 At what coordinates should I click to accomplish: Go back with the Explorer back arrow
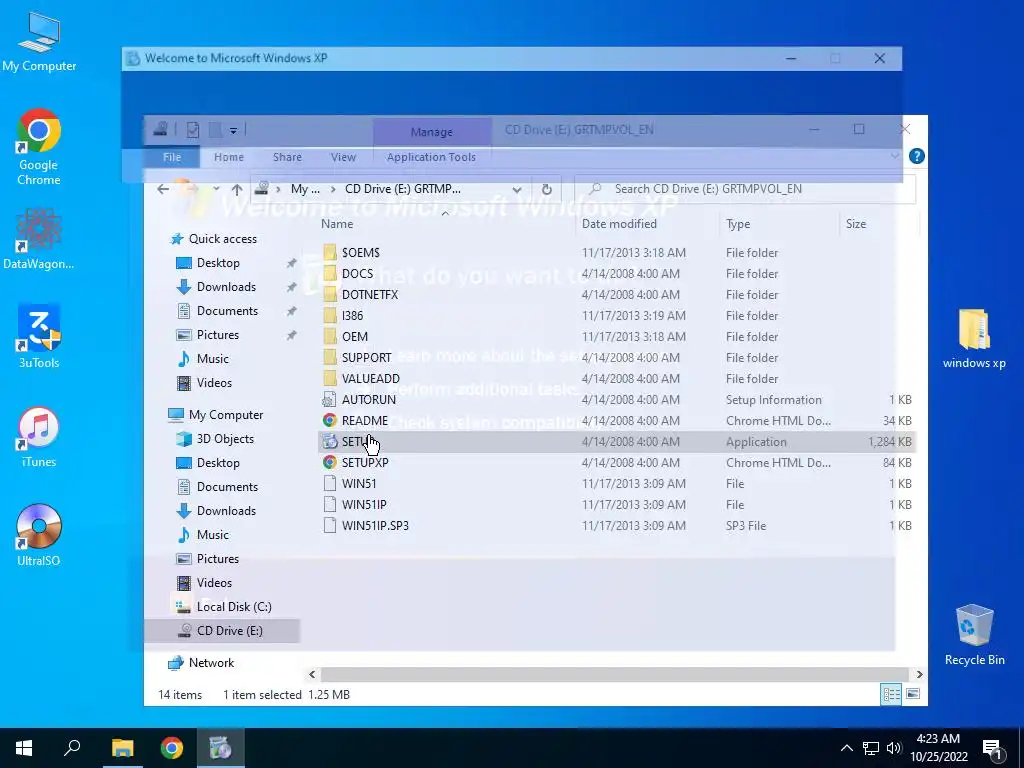coord(163,189)
